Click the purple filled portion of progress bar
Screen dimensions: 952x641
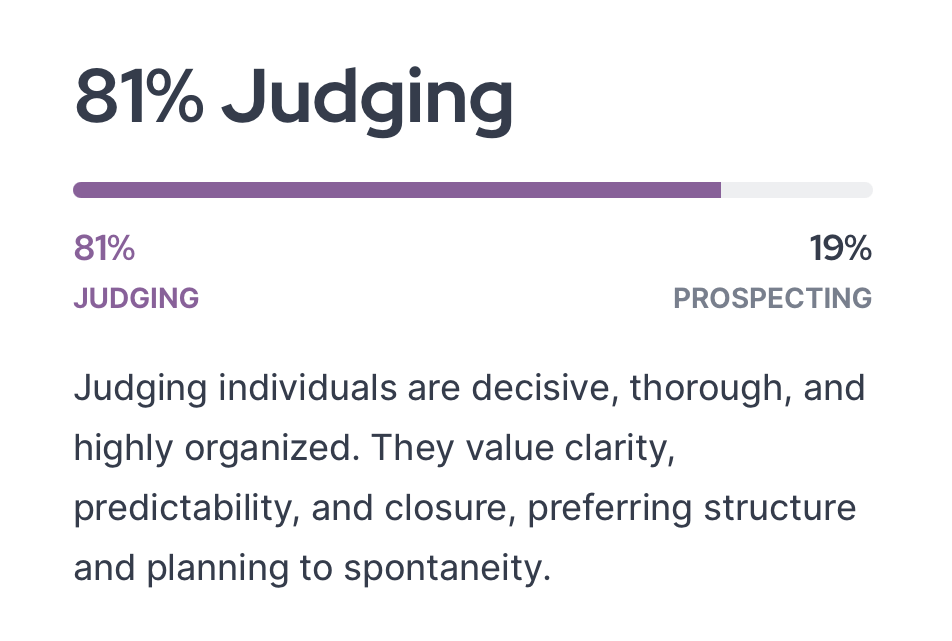coord(397,190)
